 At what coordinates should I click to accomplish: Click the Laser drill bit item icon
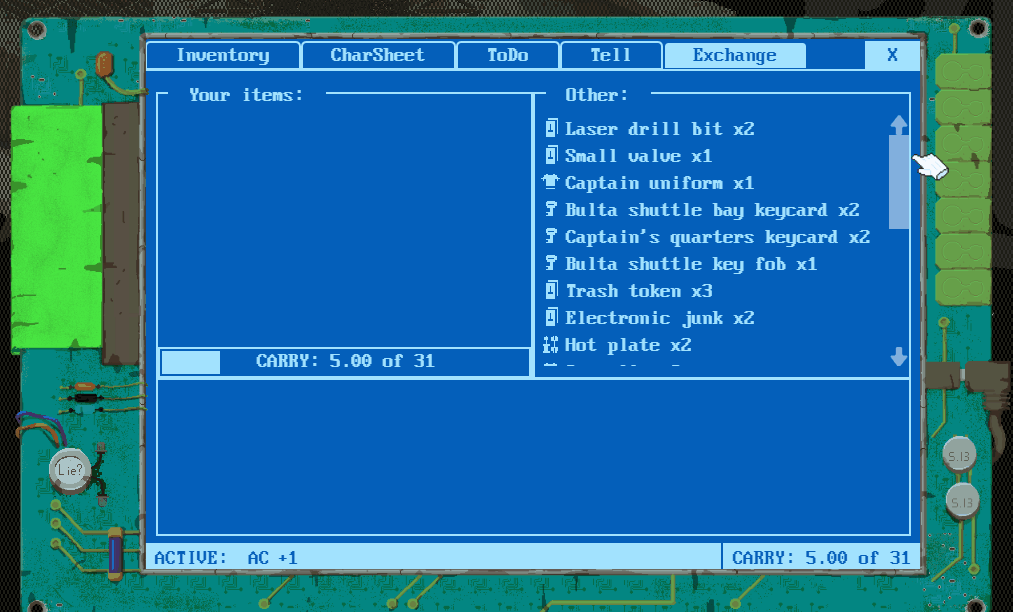pos(551,128)
